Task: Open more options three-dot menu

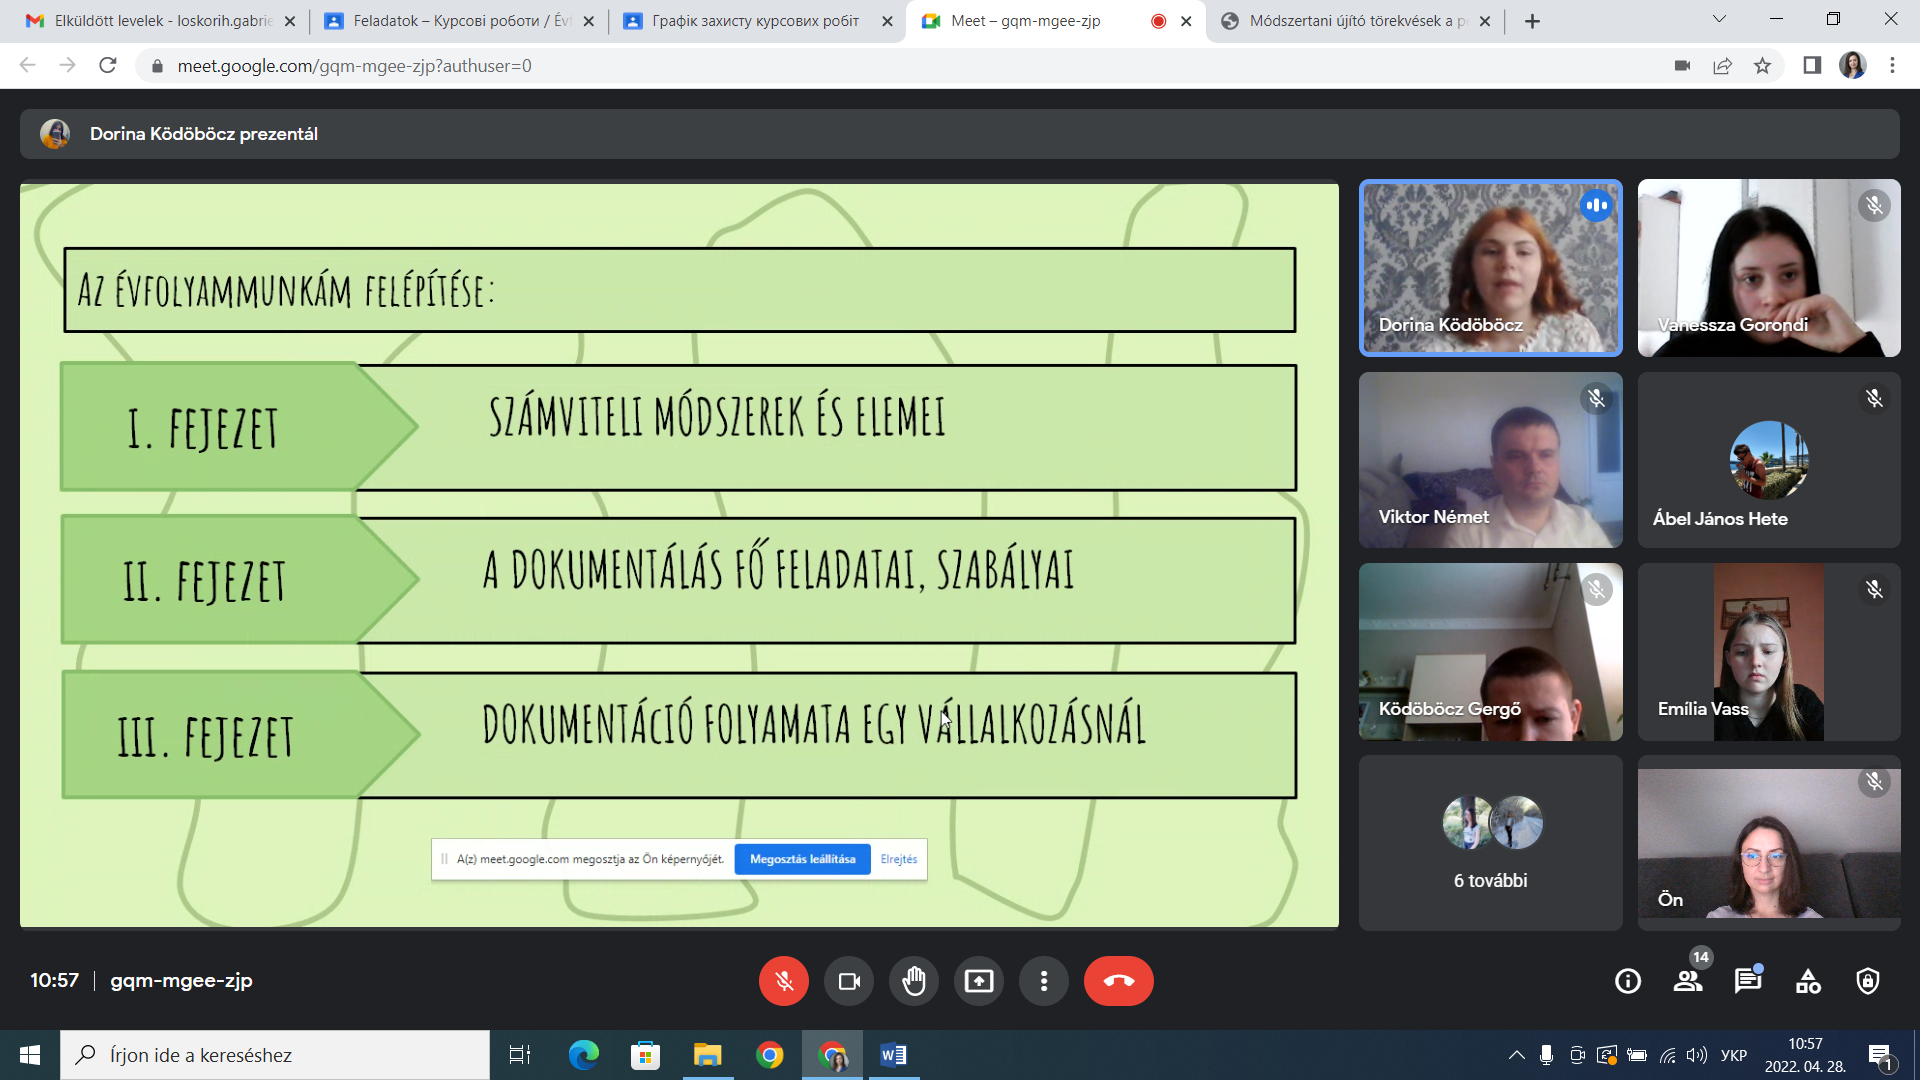Action: tap(1044, 981)
